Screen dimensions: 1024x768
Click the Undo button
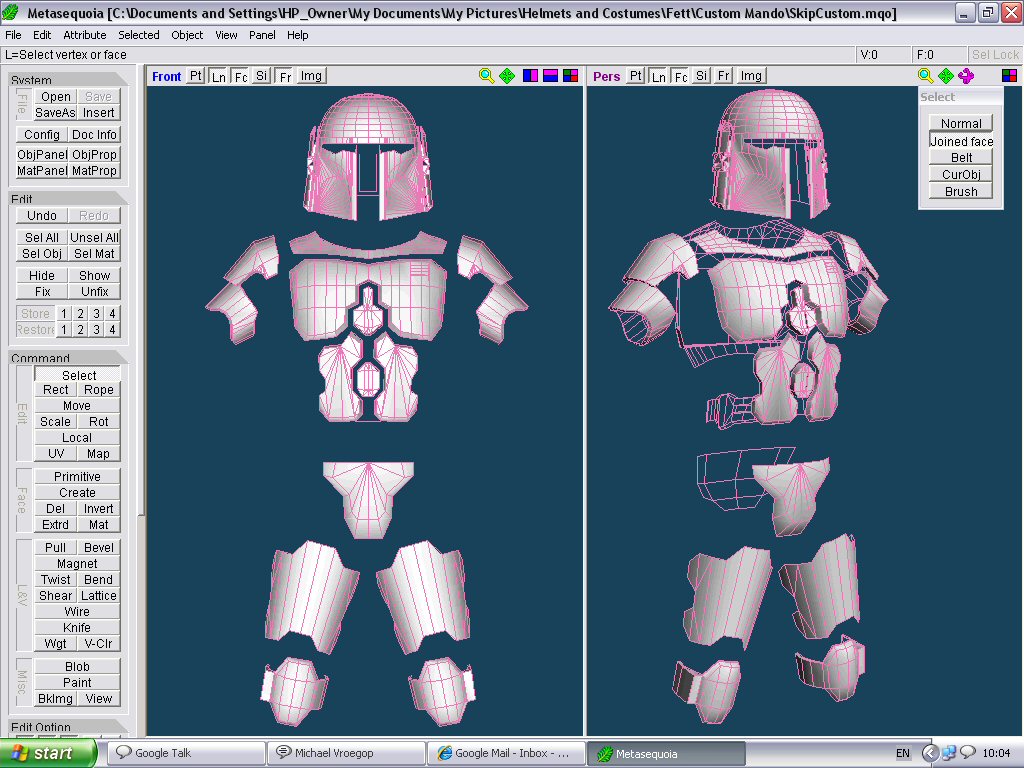point(42,216)
